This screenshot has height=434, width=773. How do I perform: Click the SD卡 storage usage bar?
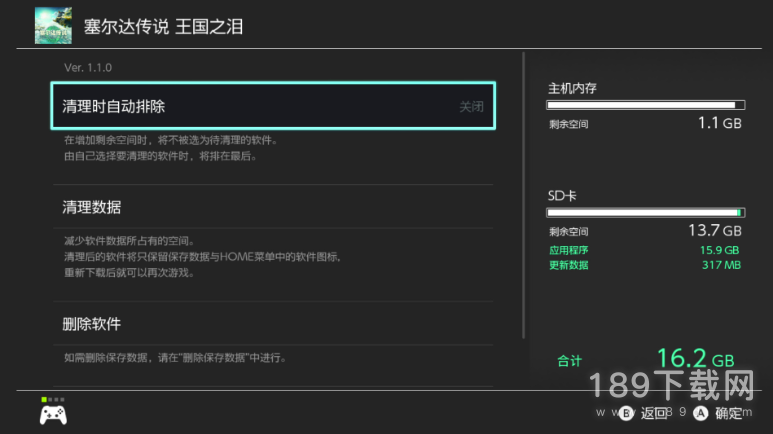click(x=646, y=213)
